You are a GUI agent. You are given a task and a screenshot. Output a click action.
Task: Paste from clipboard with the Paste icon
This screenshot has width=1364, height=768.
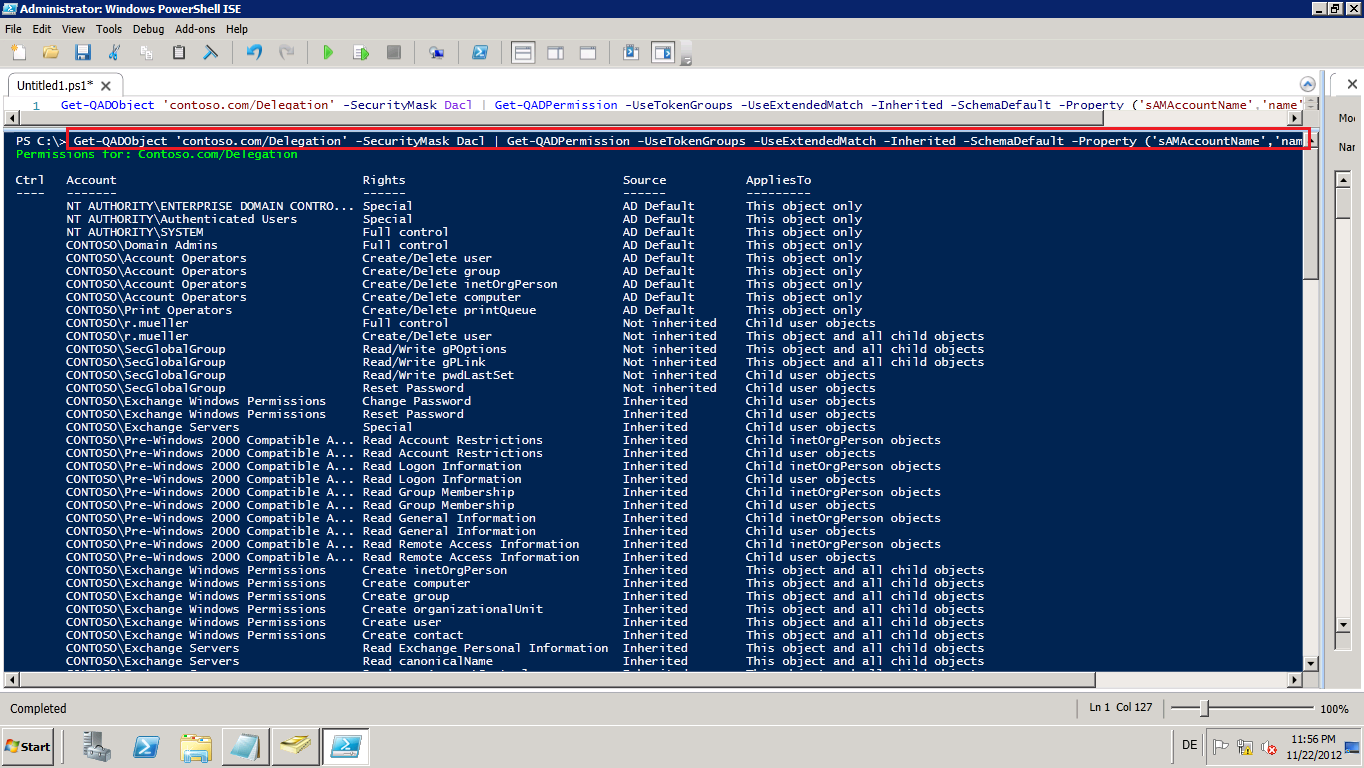179,52
